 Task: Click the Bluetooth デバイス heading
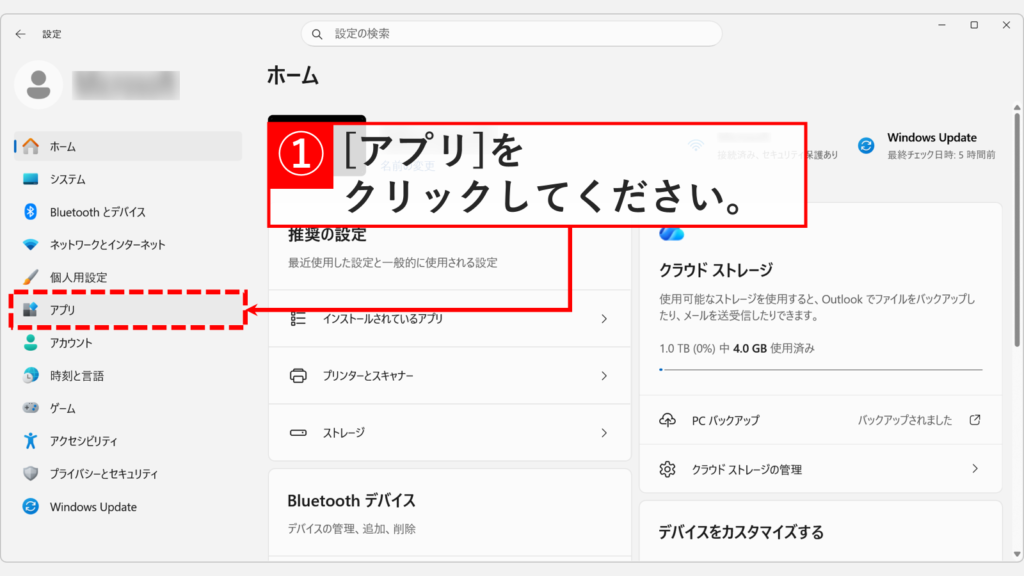351,501
